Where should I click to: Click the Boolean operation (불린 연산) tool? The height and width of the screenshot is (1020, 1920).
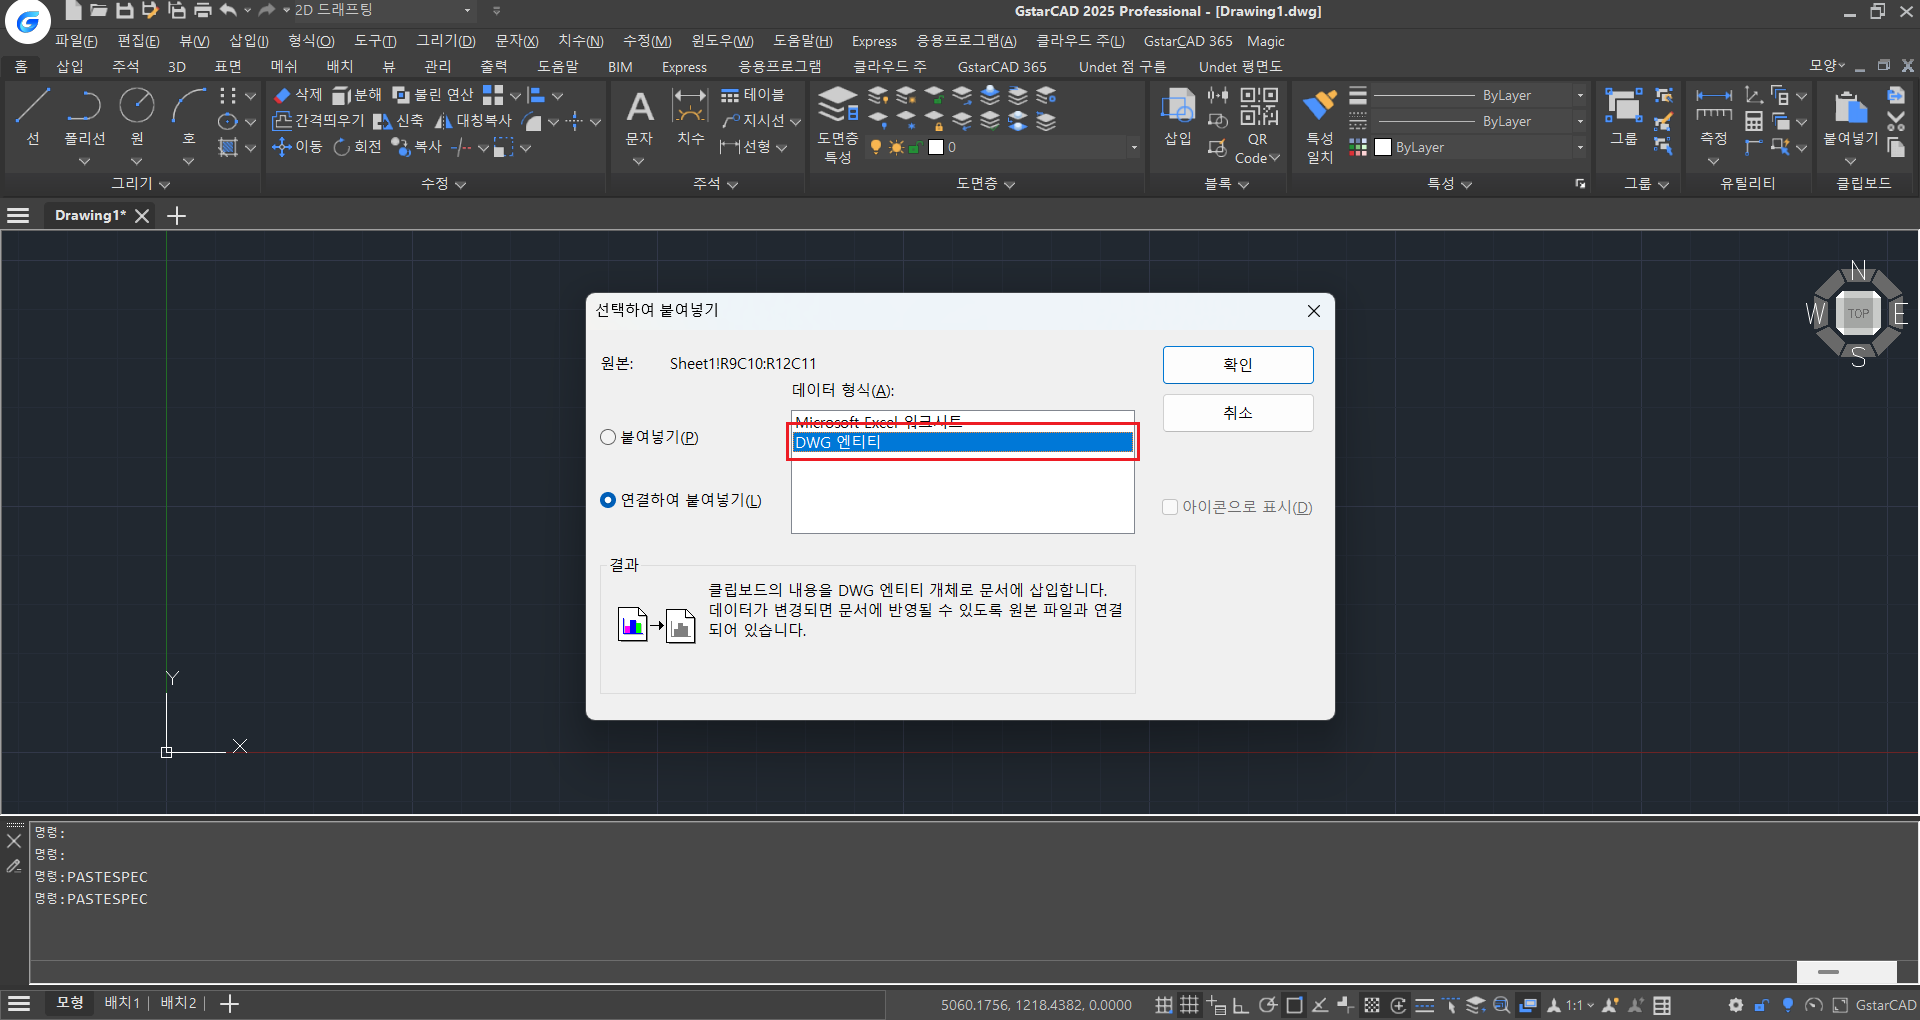[433, 95]
